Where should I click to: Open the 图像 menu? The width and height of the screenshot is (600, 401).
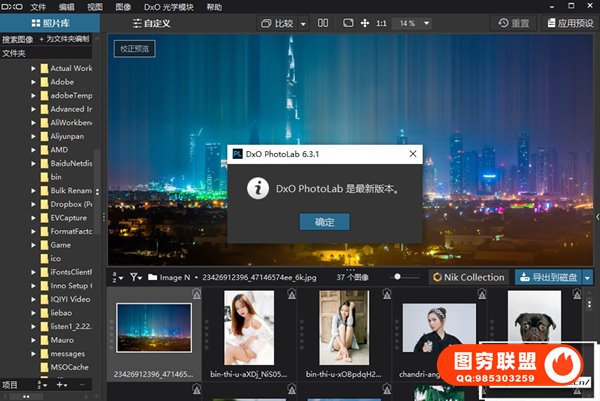[x=123, y=6]
